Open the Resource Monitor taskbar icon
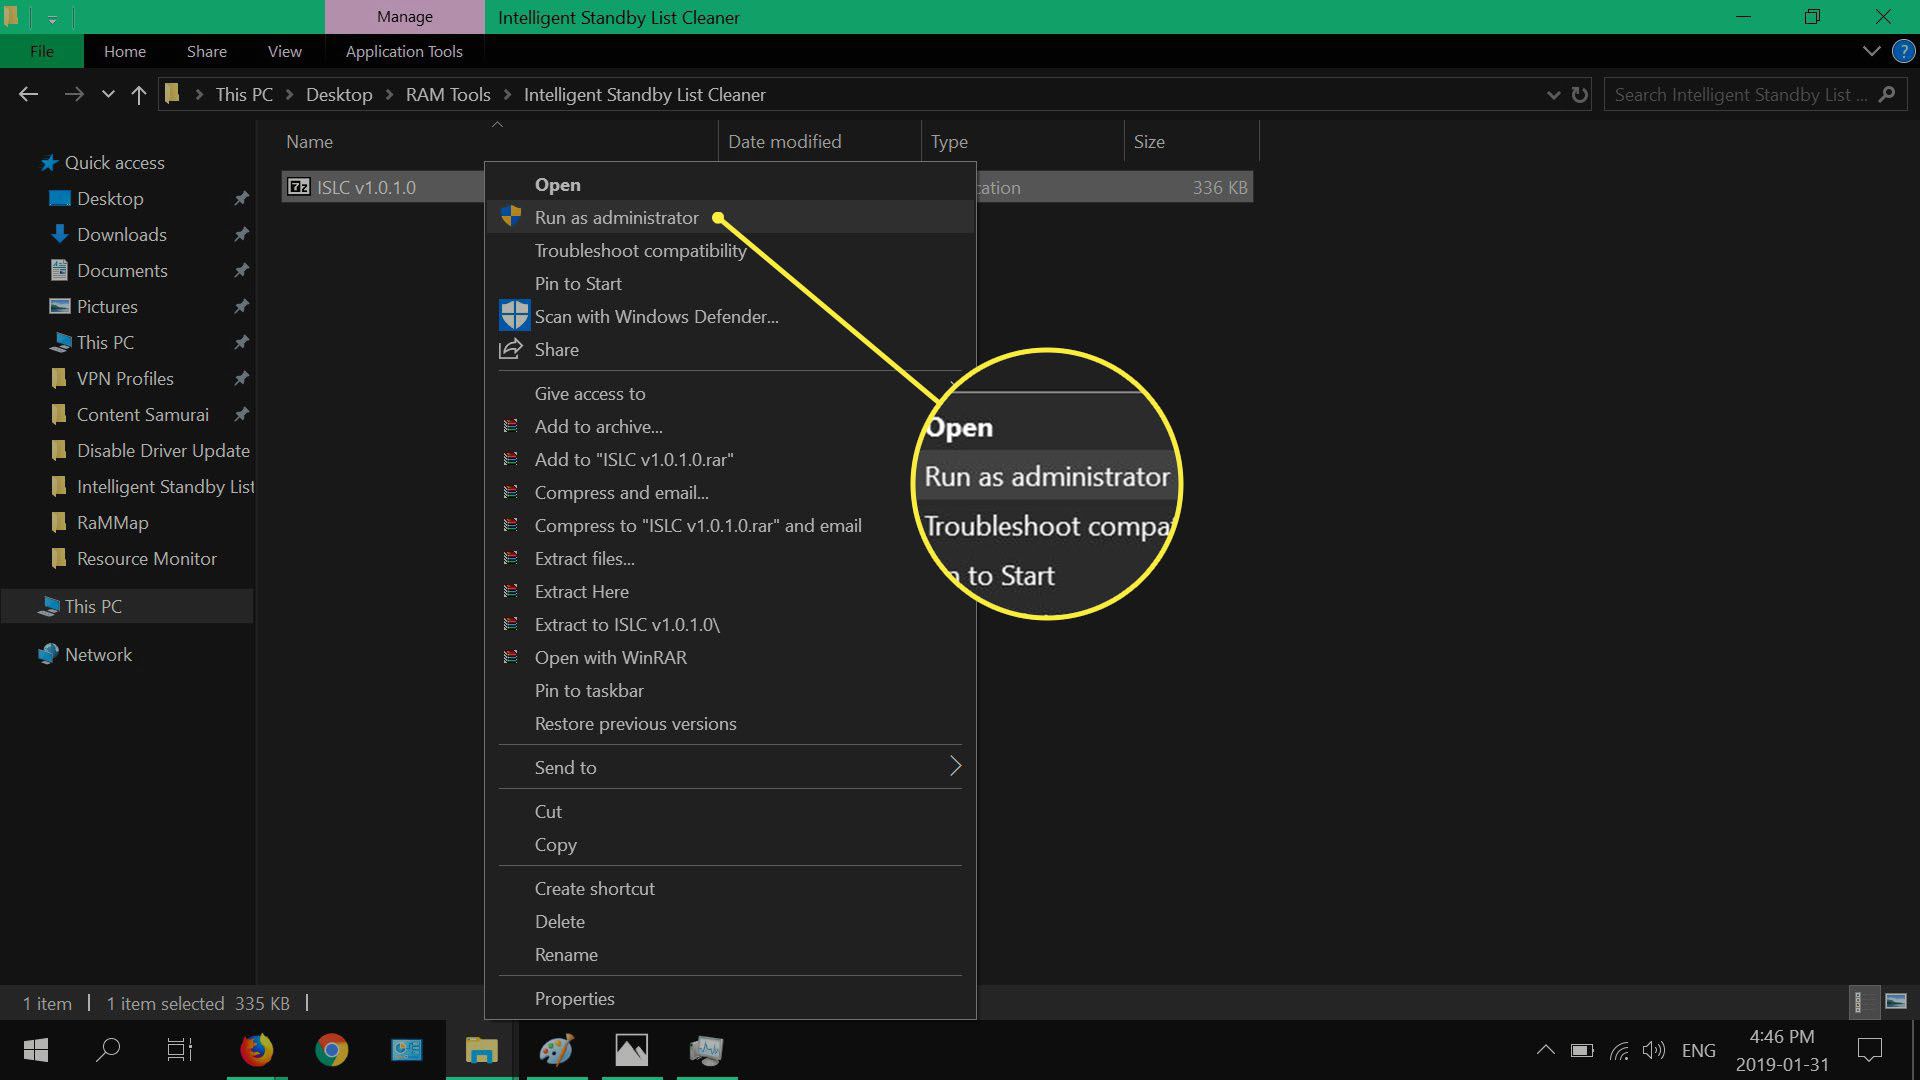Viewport: 1920px width, 1080px height. coord(707,1050)
